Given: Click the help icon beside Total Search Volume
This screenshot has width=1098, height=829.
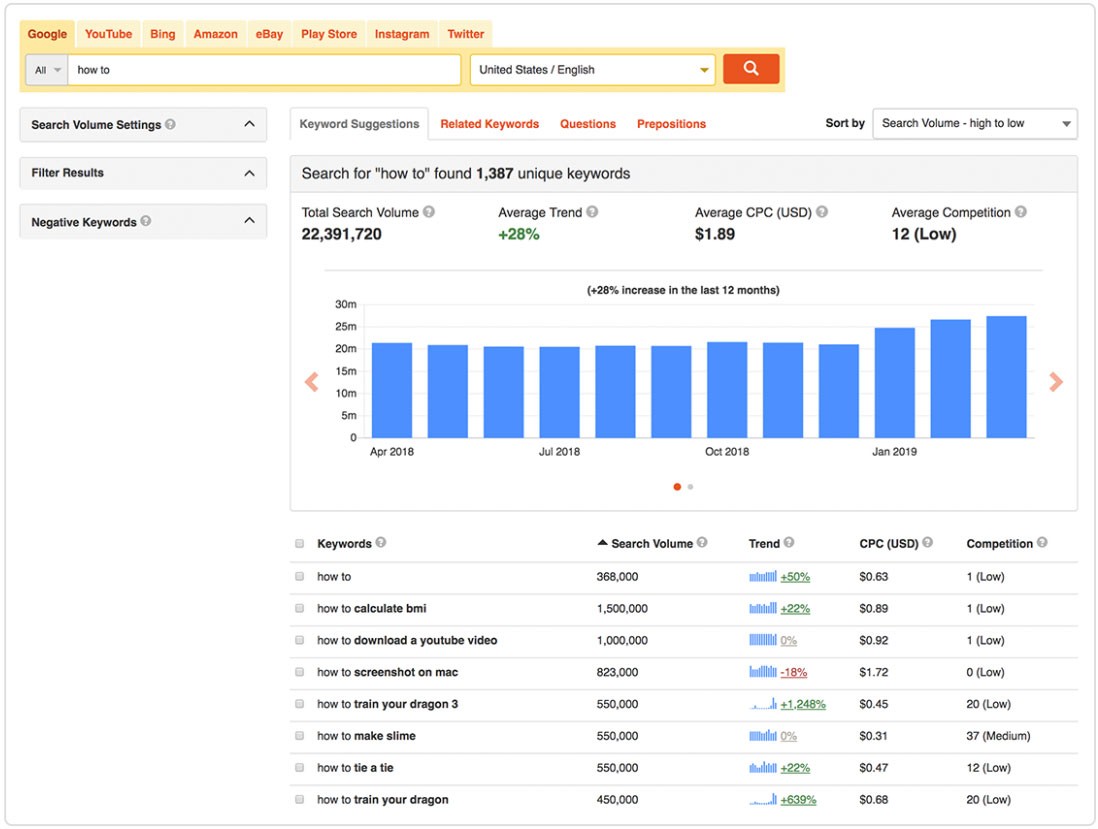Looking at the screenshot, I should (x=429, y=212).
